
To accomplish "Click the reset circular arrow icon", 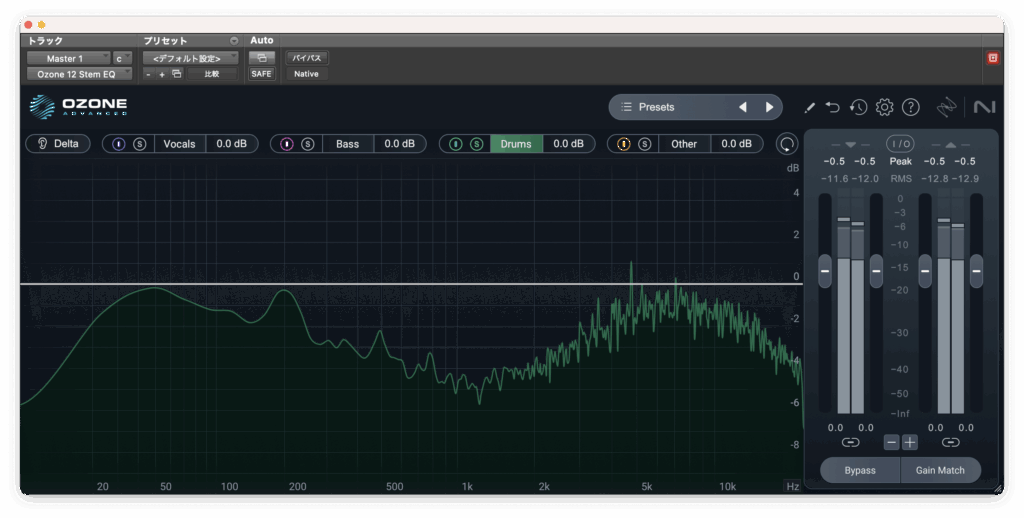I will pyautogui.click(x=788, y=144).
